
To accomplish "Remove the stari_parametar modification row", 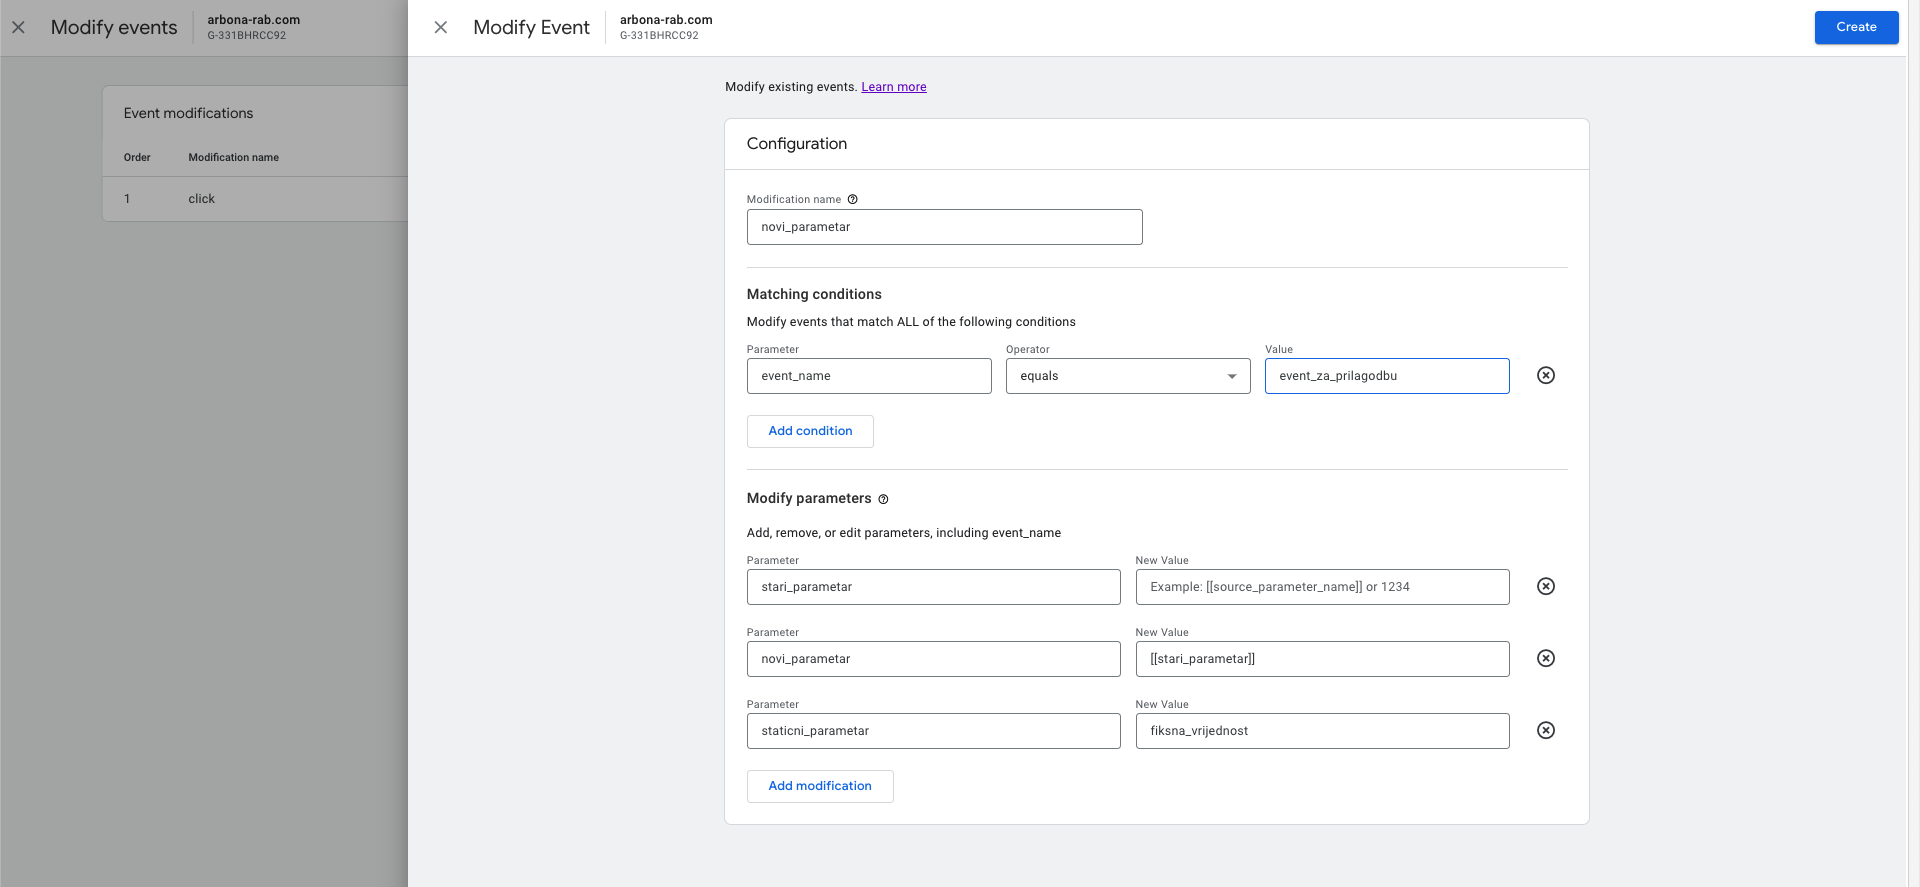I will coord(1546,586).
